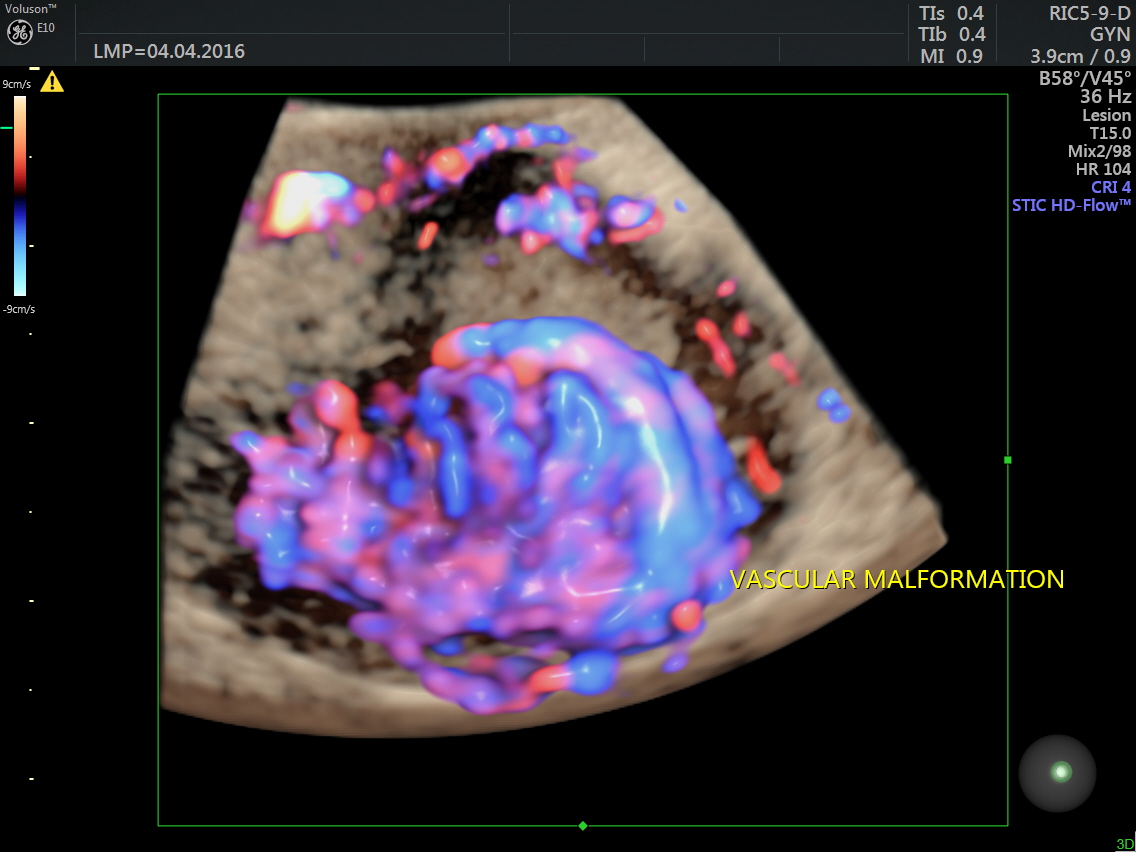1136x852 pixels.
Task: Click the GYN application preset label
Action: pos(1110,35)
